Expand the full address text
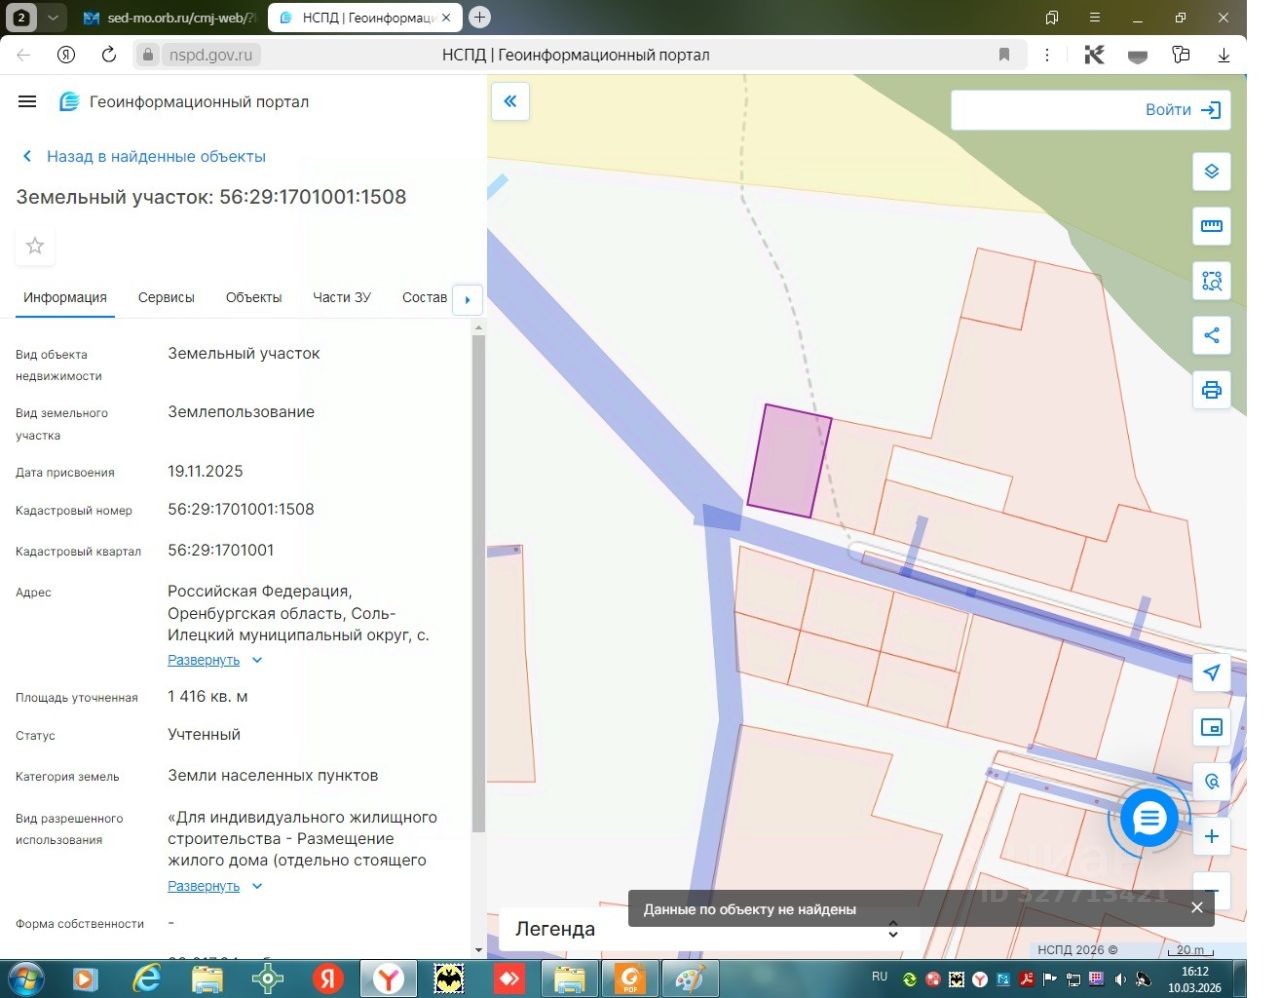The width and height of the screenshot is (1280, 998). 204,660
